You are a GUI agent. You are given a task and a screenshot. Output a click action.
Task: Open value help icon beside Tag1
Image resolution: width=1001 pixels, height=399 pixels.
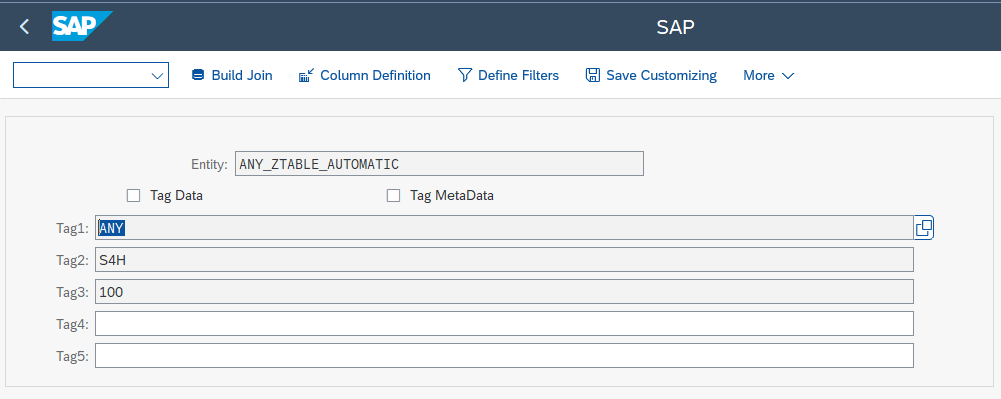[924, 227]
